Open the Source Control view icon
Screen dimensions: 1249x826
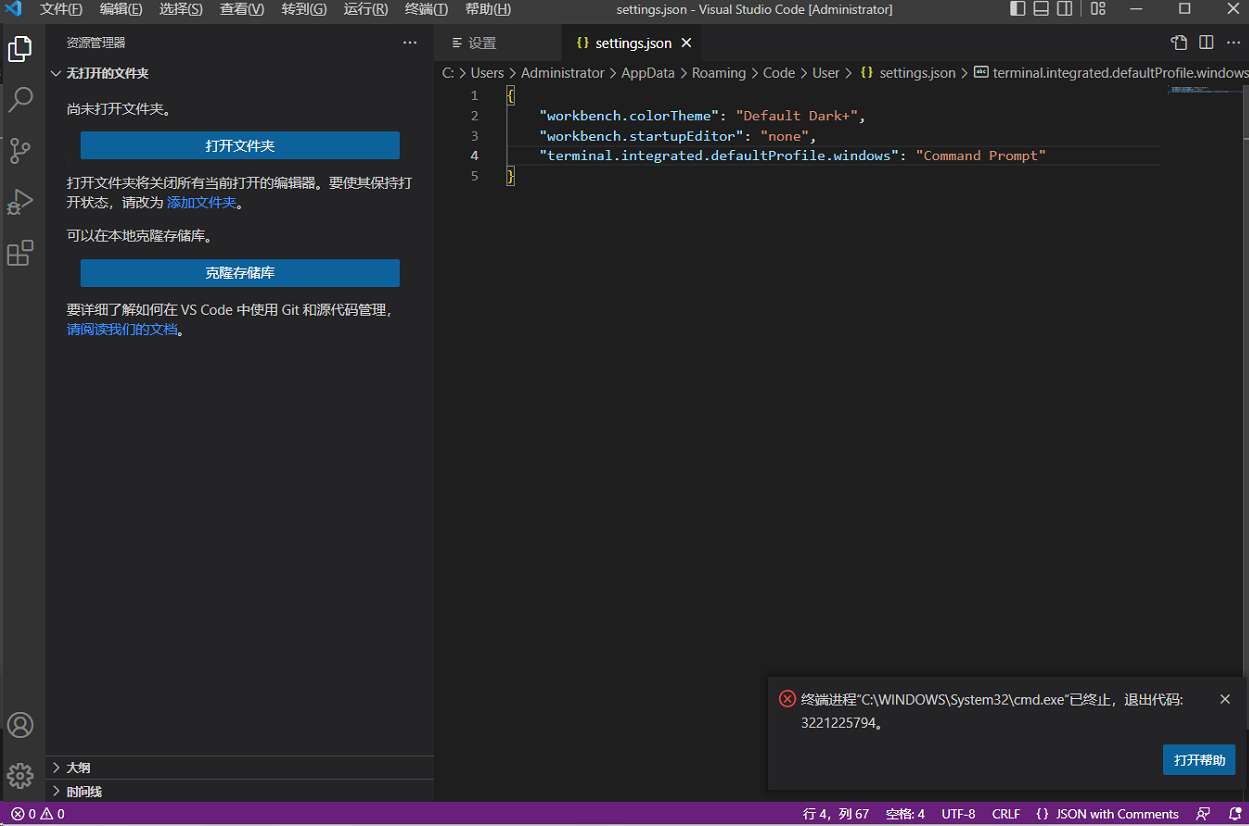pyautogui.click(x=20, y=150)
